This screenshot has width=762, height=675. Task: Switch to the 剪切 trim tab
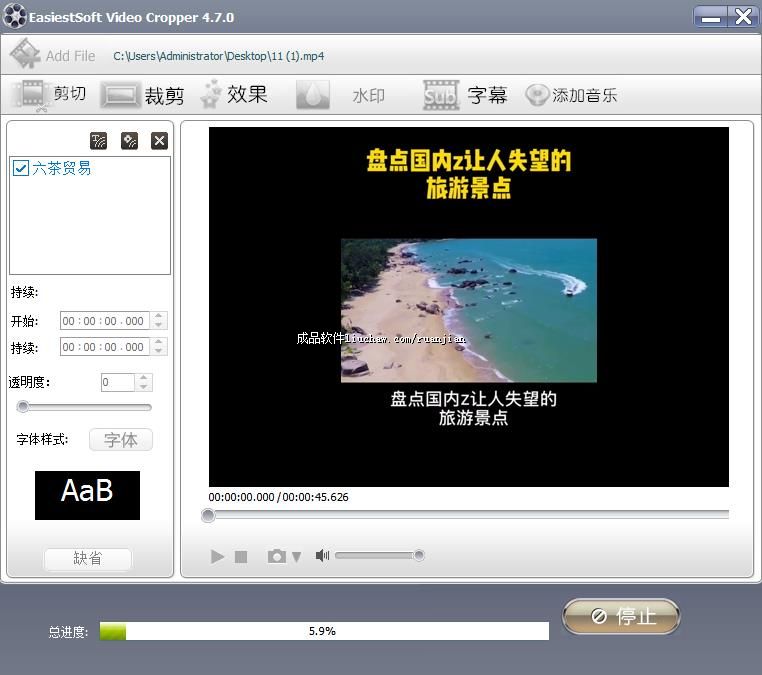pyautogui.click(x=50, y=95)
